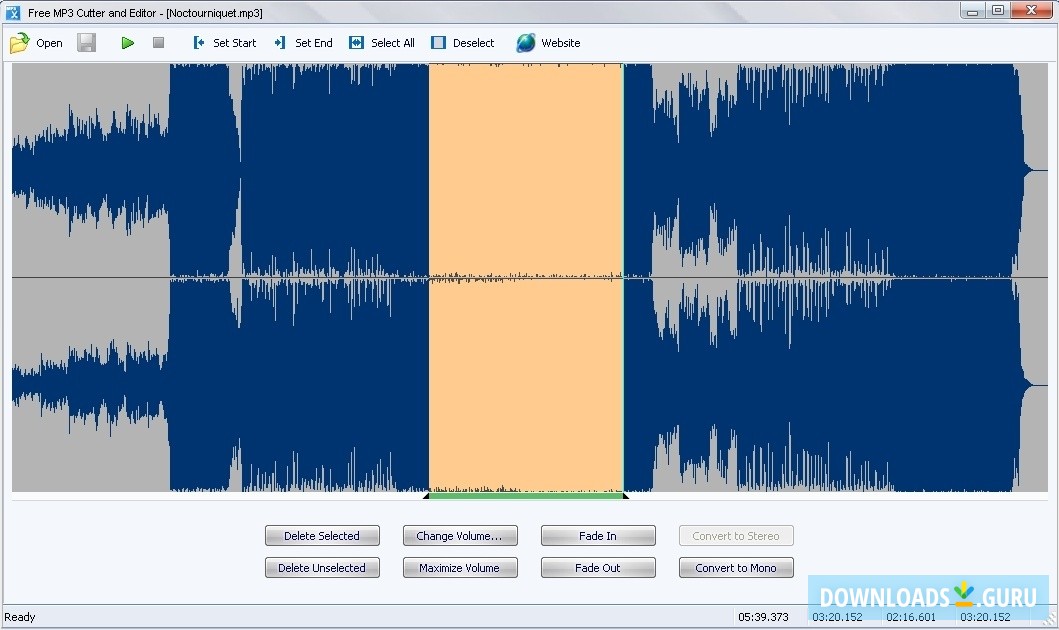1059x630 pixels.
Task: Apply Fade Out to selection
Action: point(598,568)
